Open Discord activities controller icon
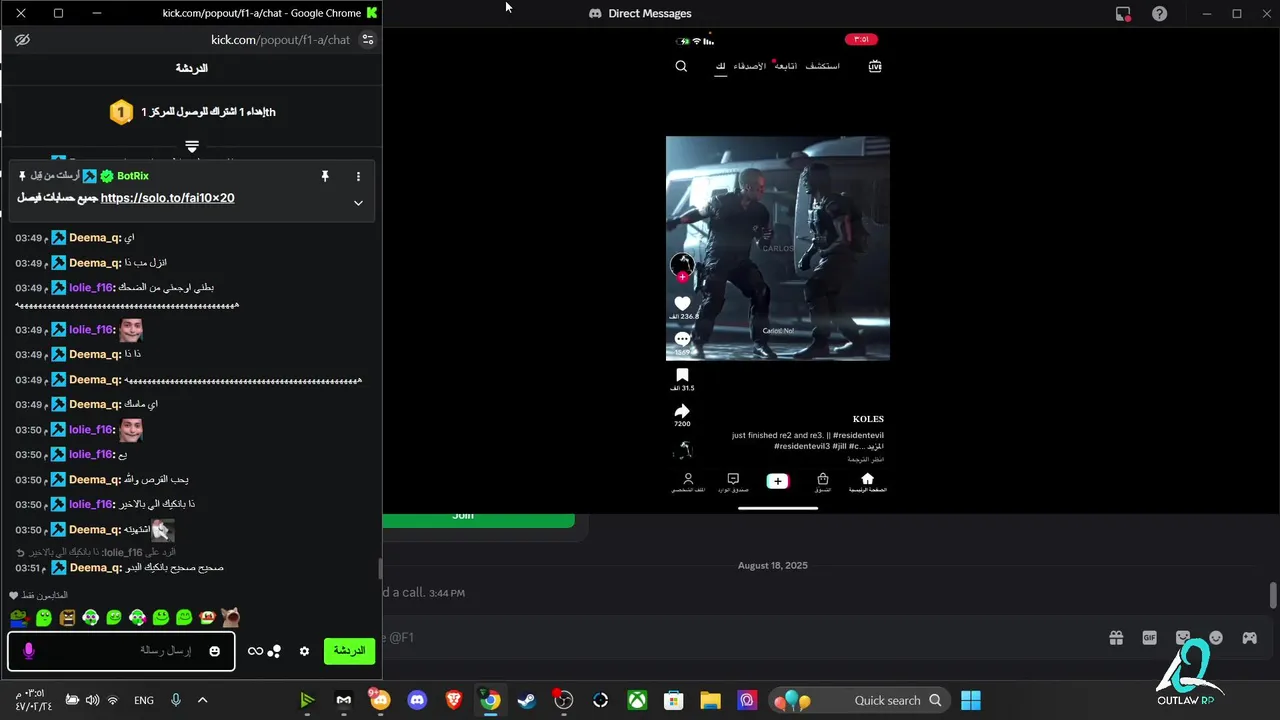 [x=1249, y=638]
